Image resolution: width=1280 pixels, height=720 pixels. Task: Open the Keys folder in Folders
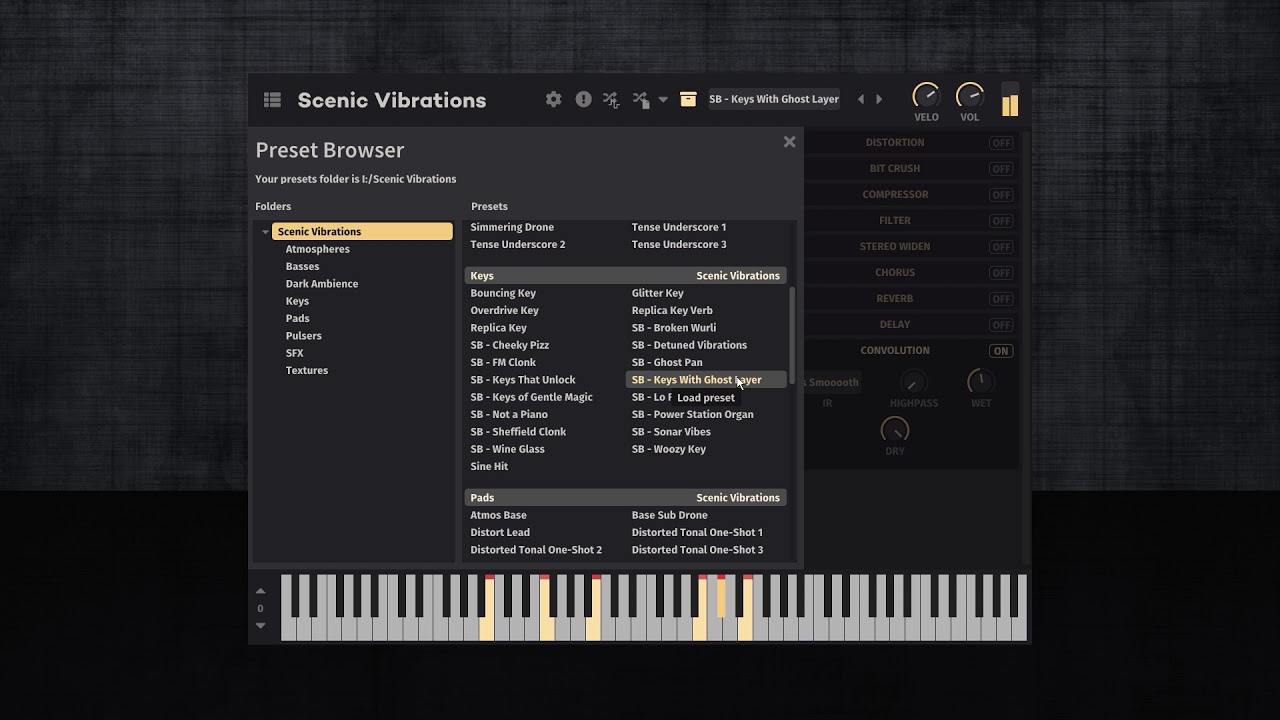coord(297,301)
